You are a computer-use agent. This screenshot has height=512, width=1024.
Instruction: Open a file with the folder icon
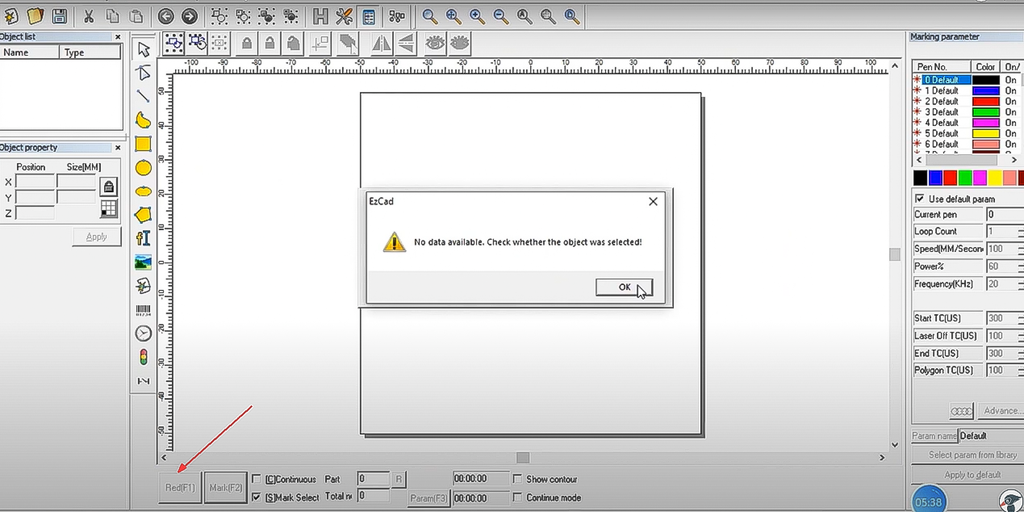point(35,16)
